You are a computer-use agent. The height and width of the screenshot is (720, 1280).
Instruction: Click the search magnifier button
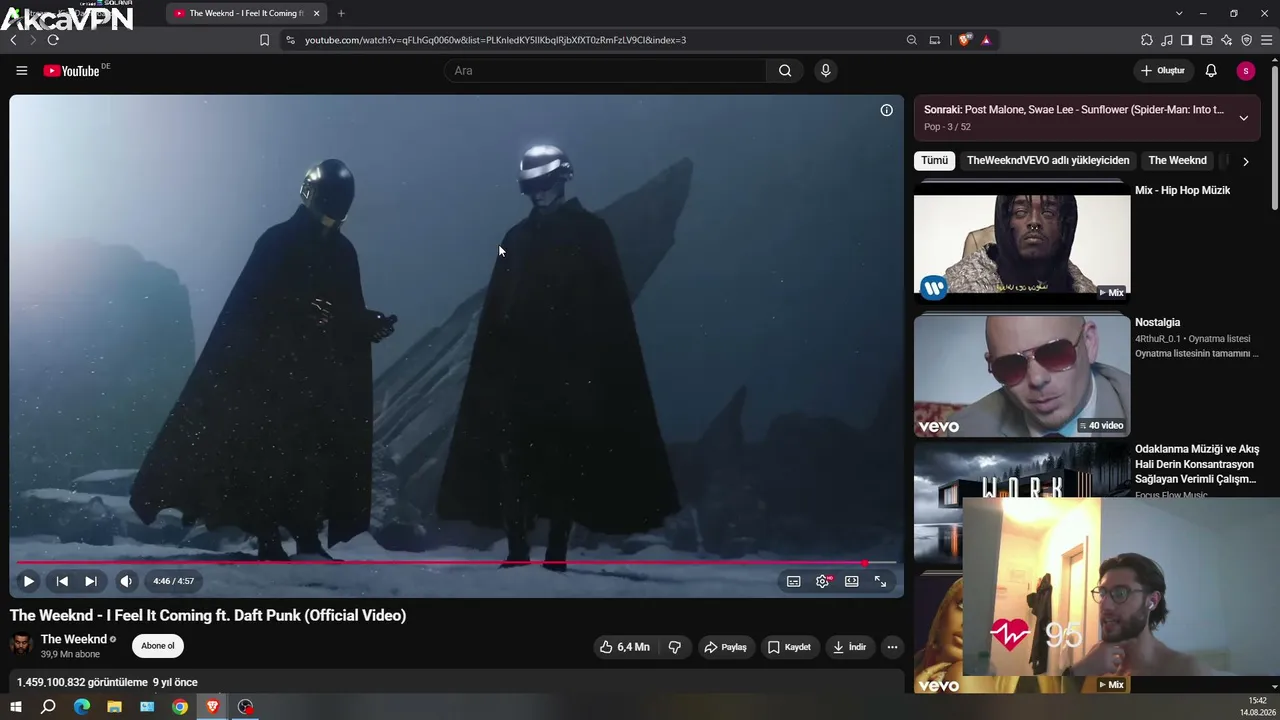785,71
